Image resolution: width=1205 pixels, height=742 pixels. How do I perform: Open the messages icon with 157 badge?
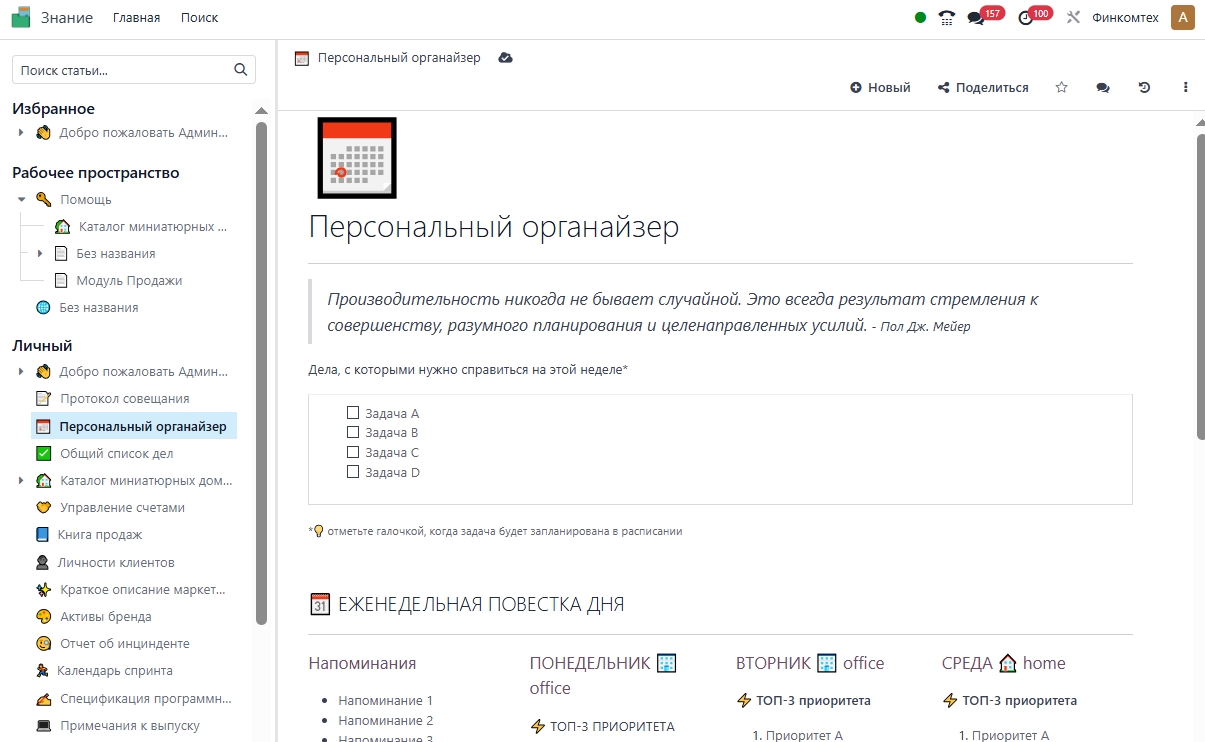[976, 18]
